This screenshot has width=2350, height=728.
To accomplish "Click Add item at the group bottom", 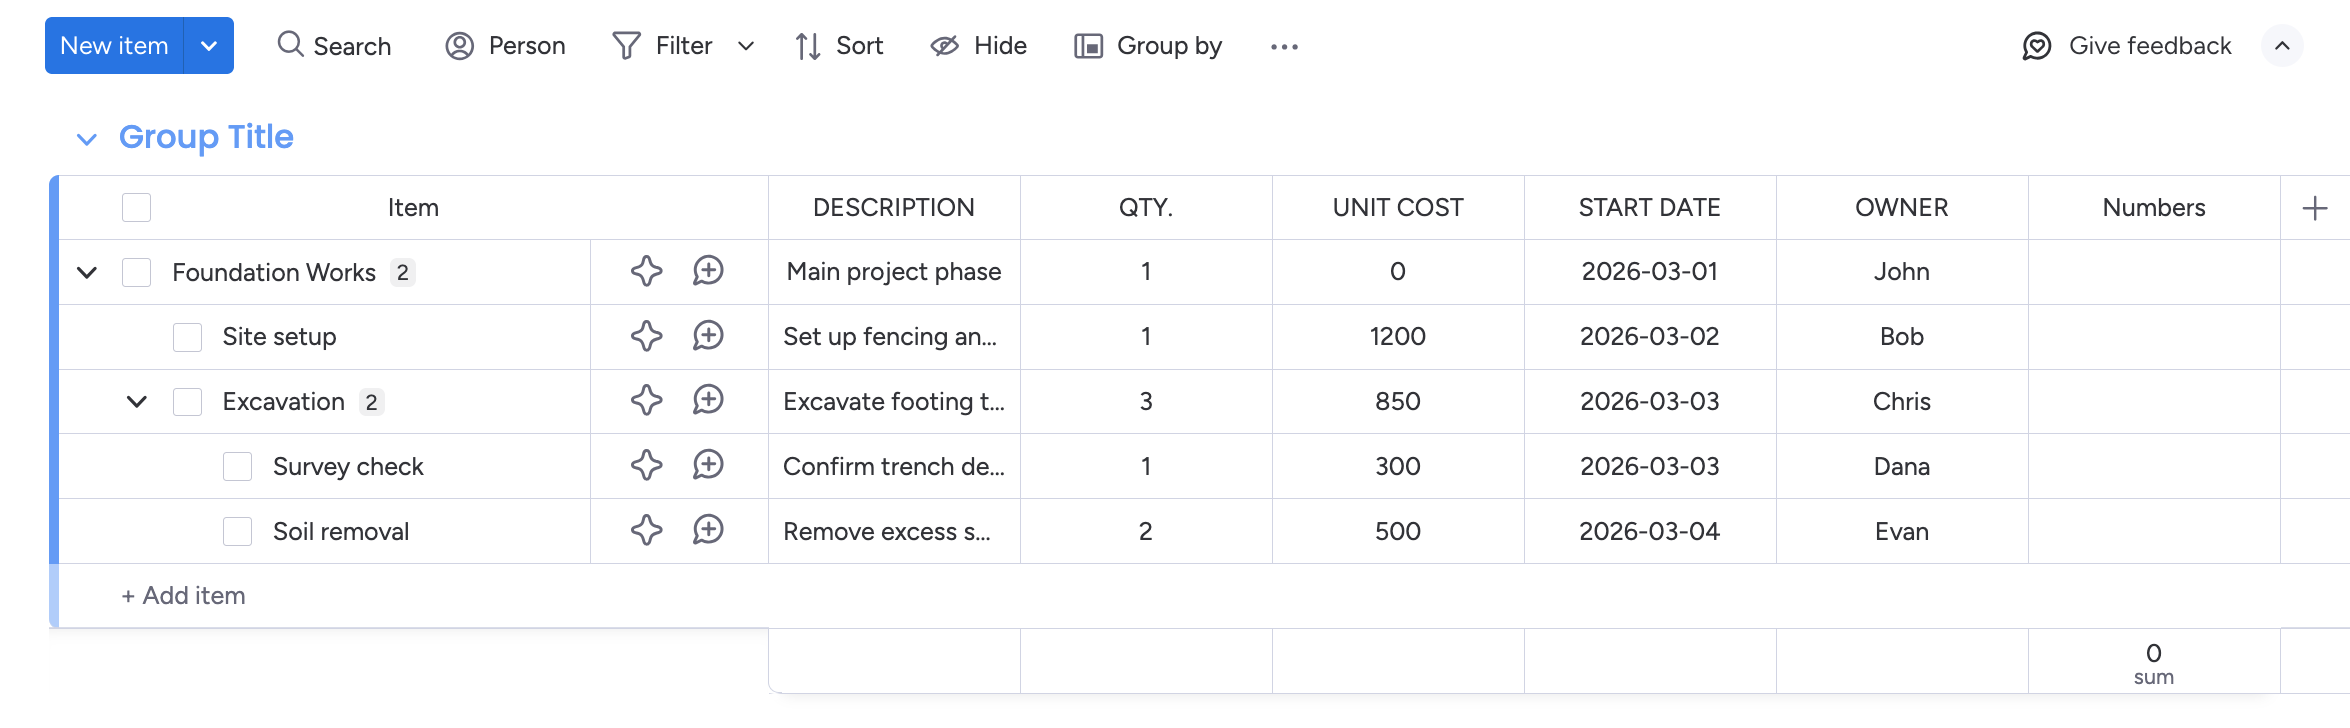I will pos(184,596).
